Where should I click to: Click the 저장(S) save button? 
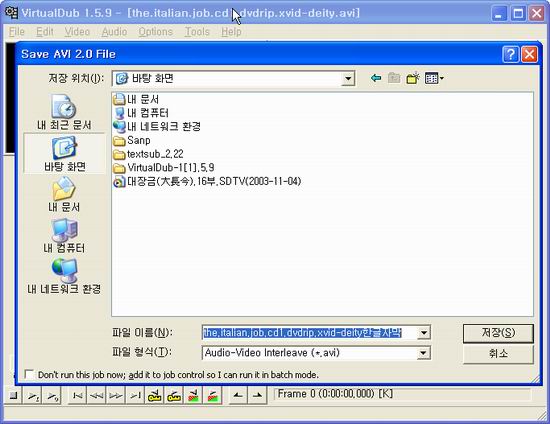pyautogui.click(x=498, y=333)
